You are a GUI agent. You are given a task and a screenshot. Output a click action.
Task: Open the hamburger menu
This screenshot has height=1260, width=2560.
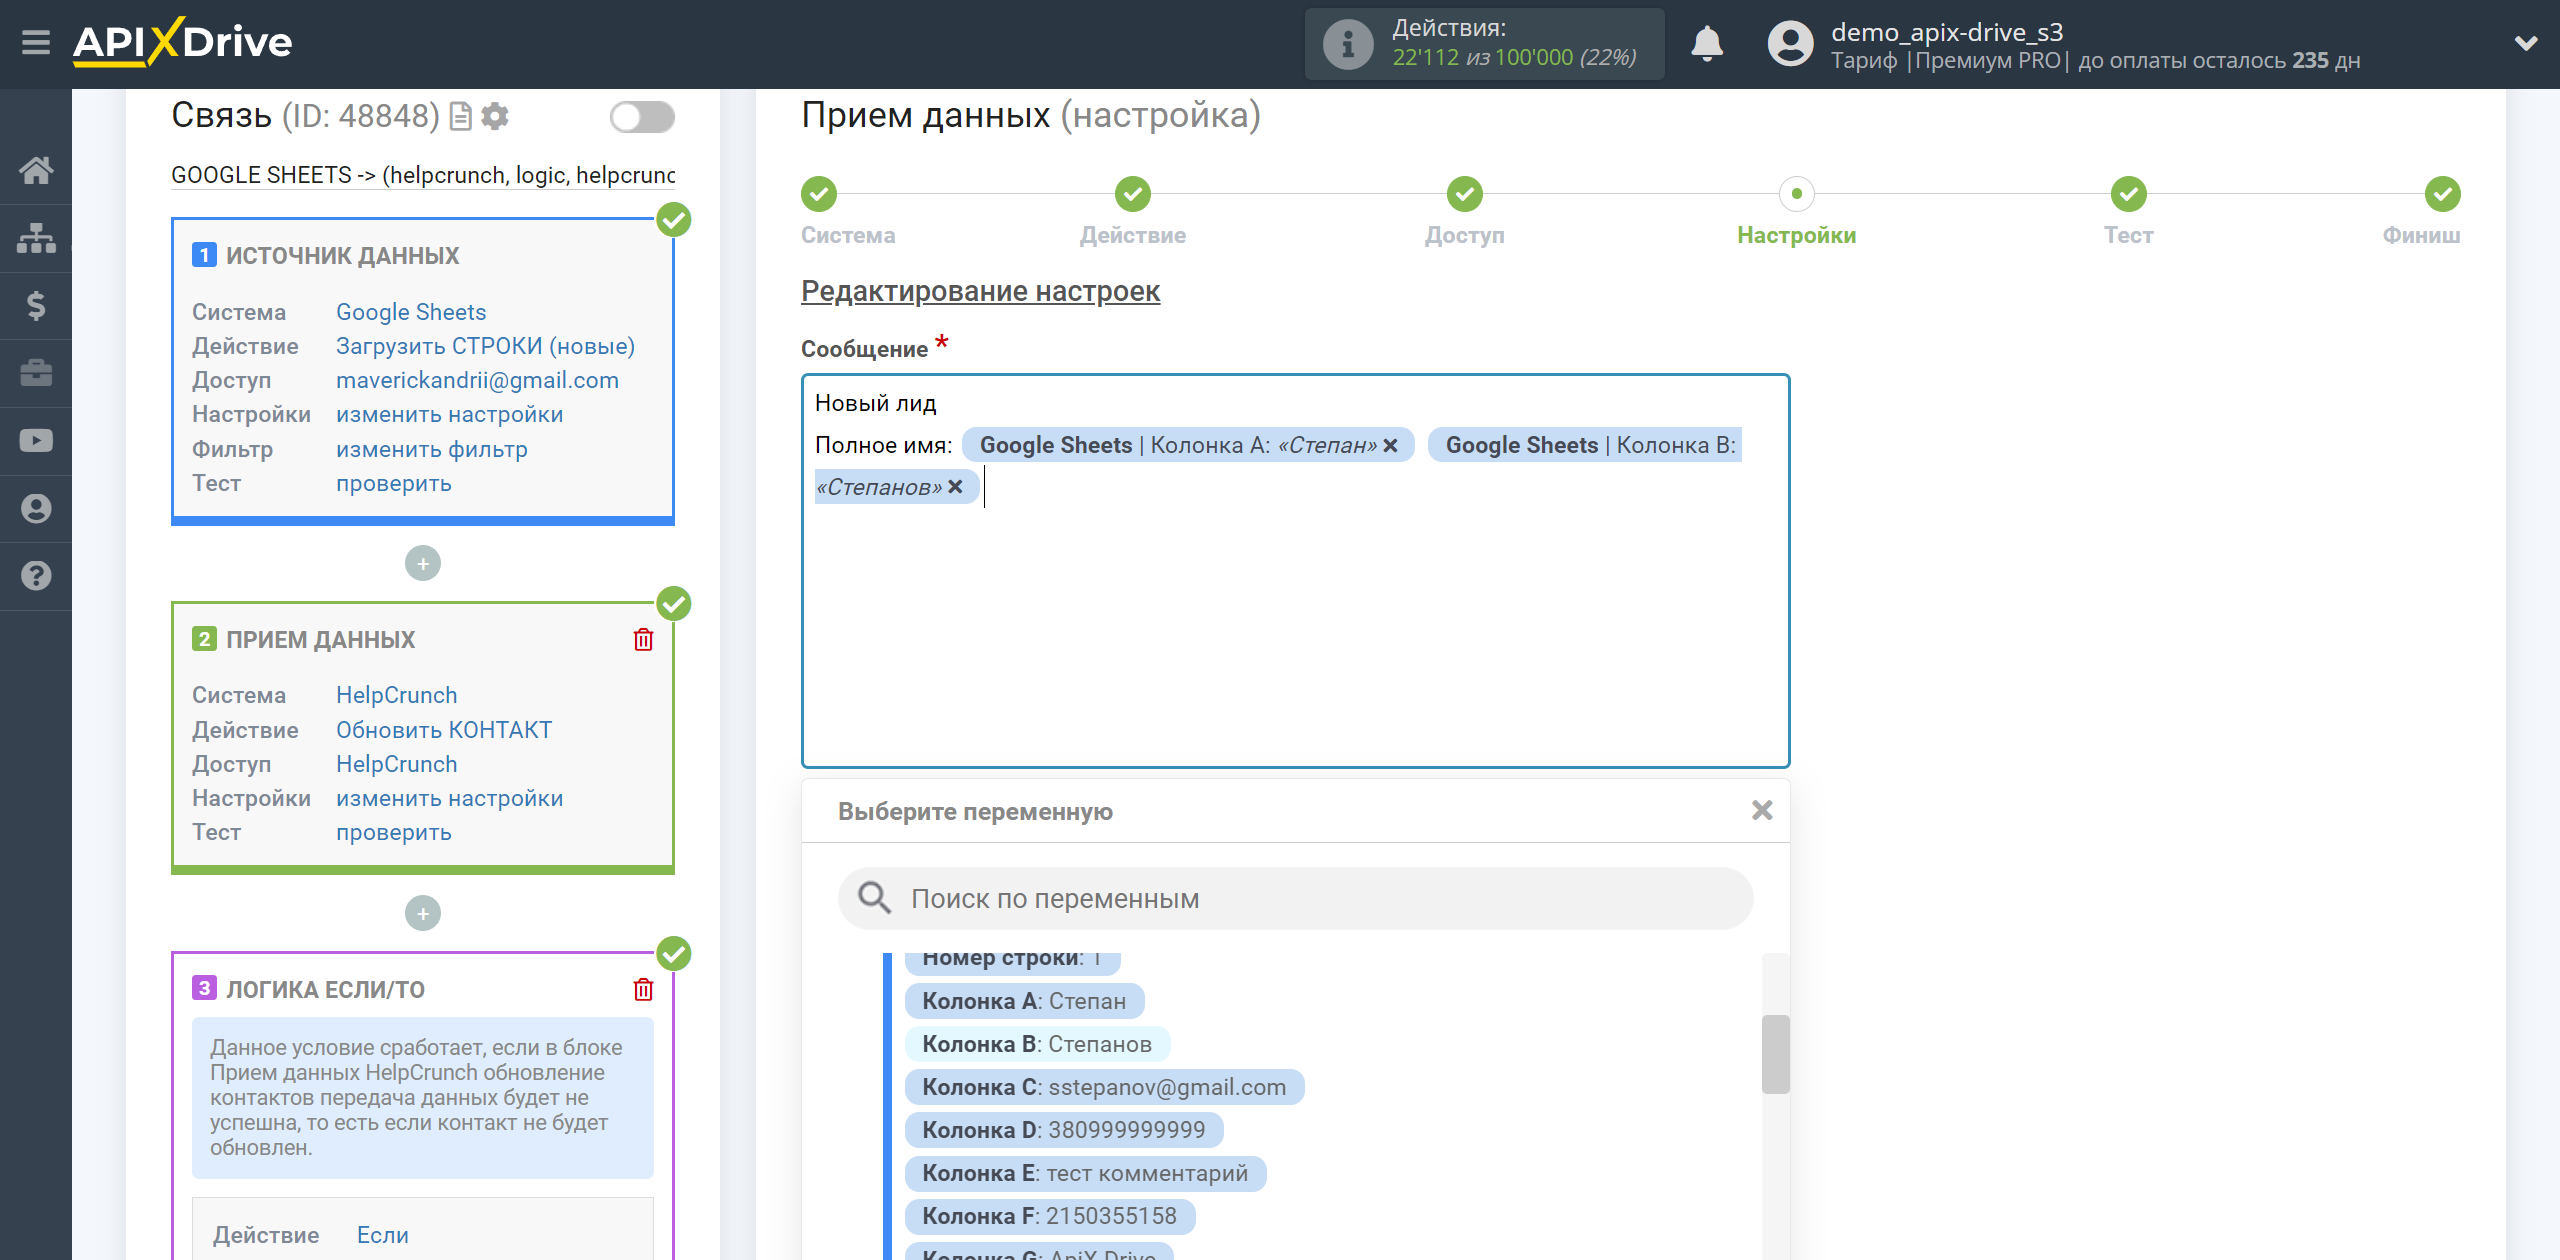(x=36, y=43)
